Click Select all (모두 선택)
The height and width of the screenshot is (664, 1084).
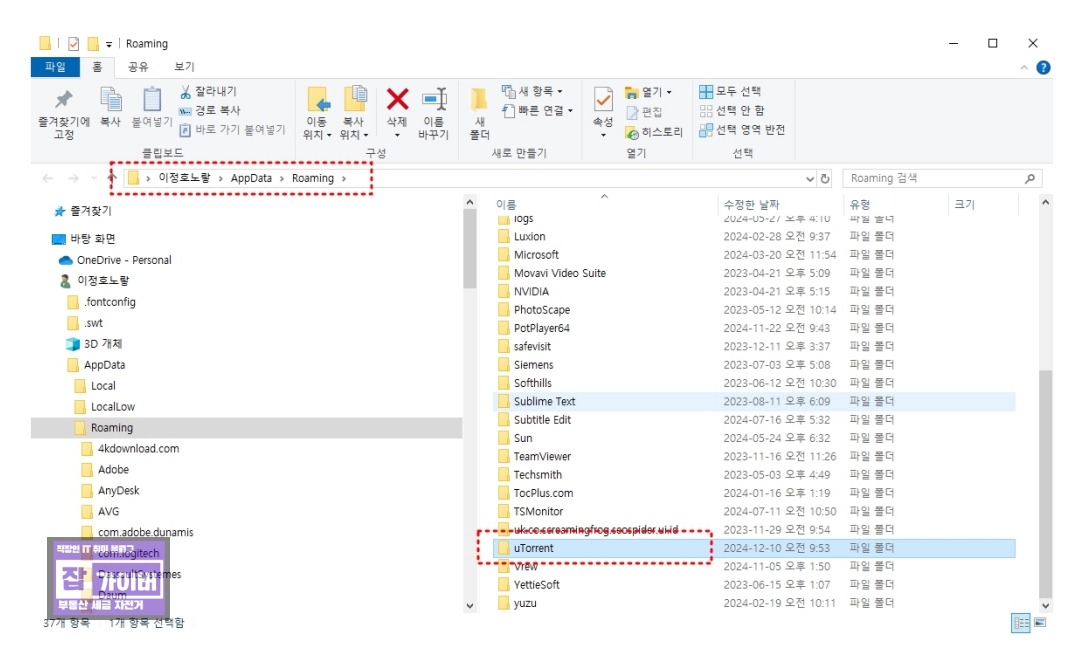coord(730,91)
